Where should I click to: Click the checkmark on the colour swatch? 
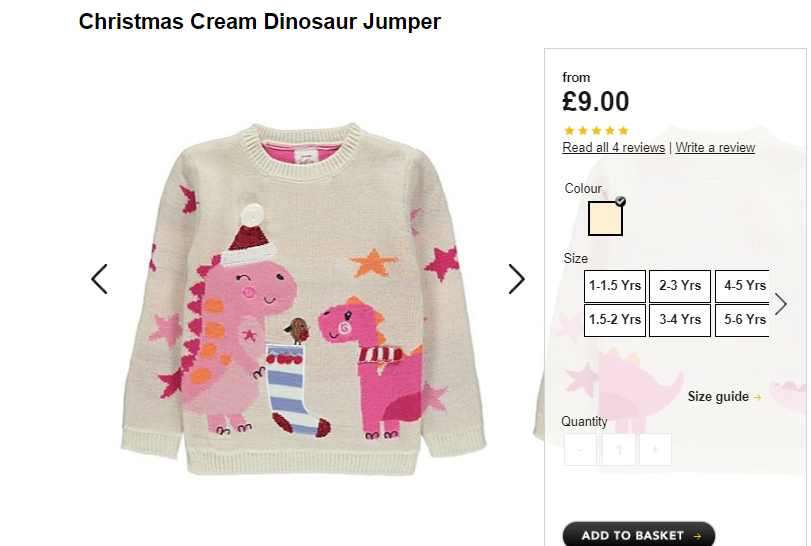pos(621,201)
